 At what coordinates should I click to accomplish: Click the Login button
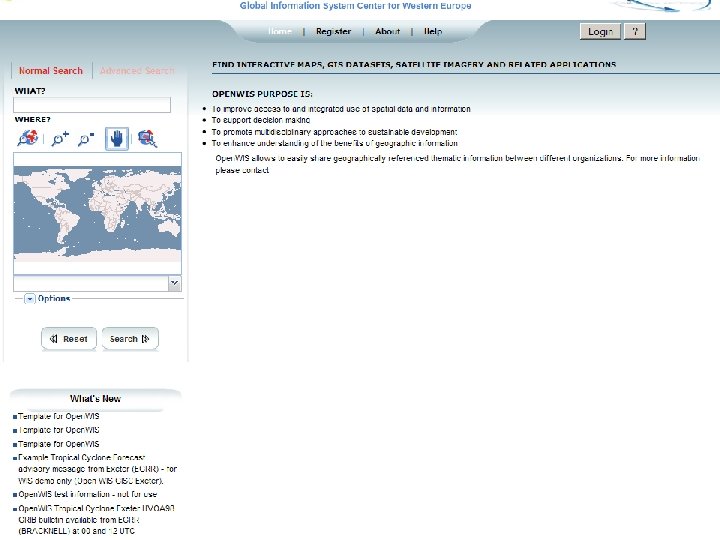click(600, 32)
